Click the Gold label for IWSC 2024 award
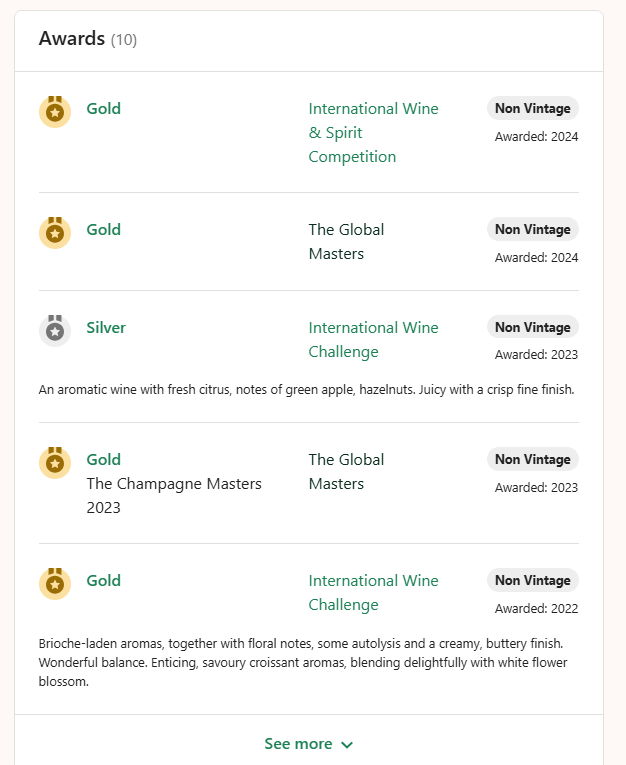The height and width of the screenshot is (765, 626). [x=103, y=108]
